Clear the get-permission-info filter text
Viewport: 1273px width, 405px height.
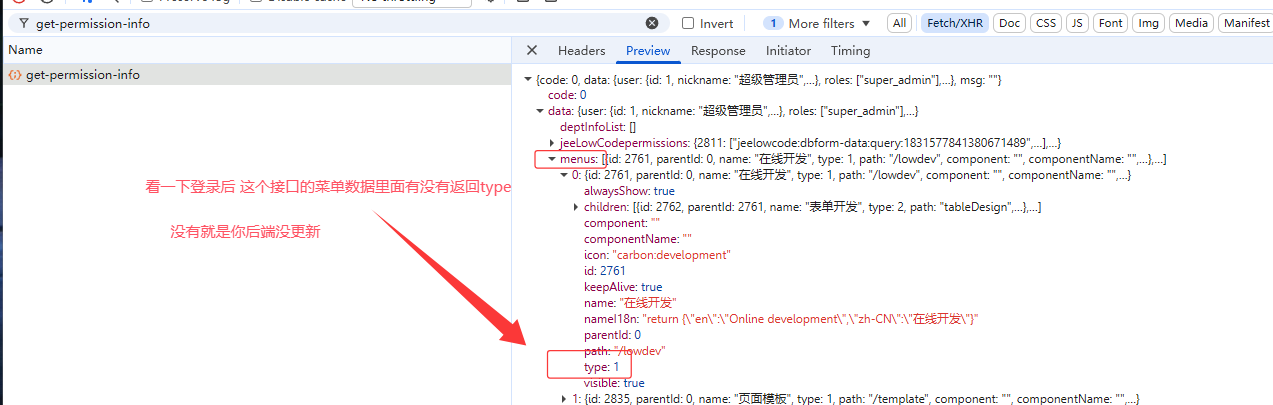(x=652, y=23)
